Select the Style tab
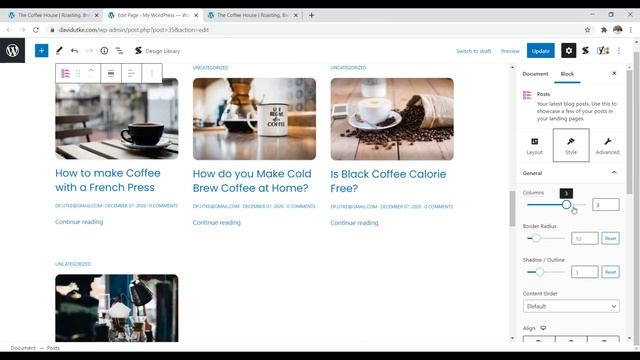Screen dimensions: 640x360 571,145
